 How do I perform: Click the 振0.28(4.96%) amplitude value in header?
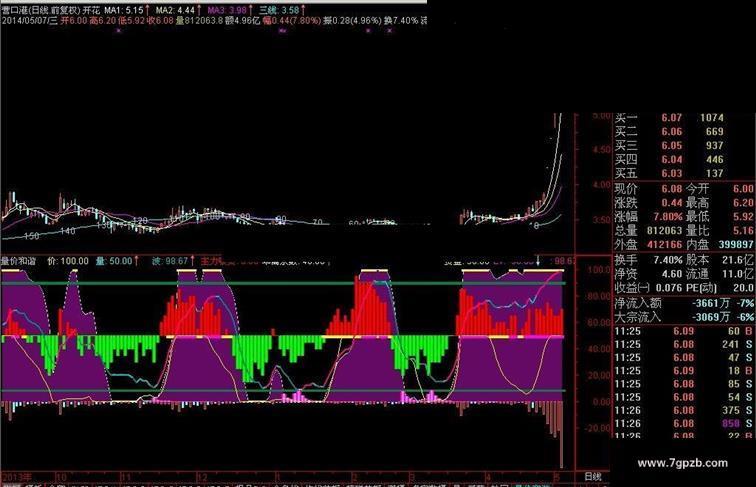coord(352,20)
